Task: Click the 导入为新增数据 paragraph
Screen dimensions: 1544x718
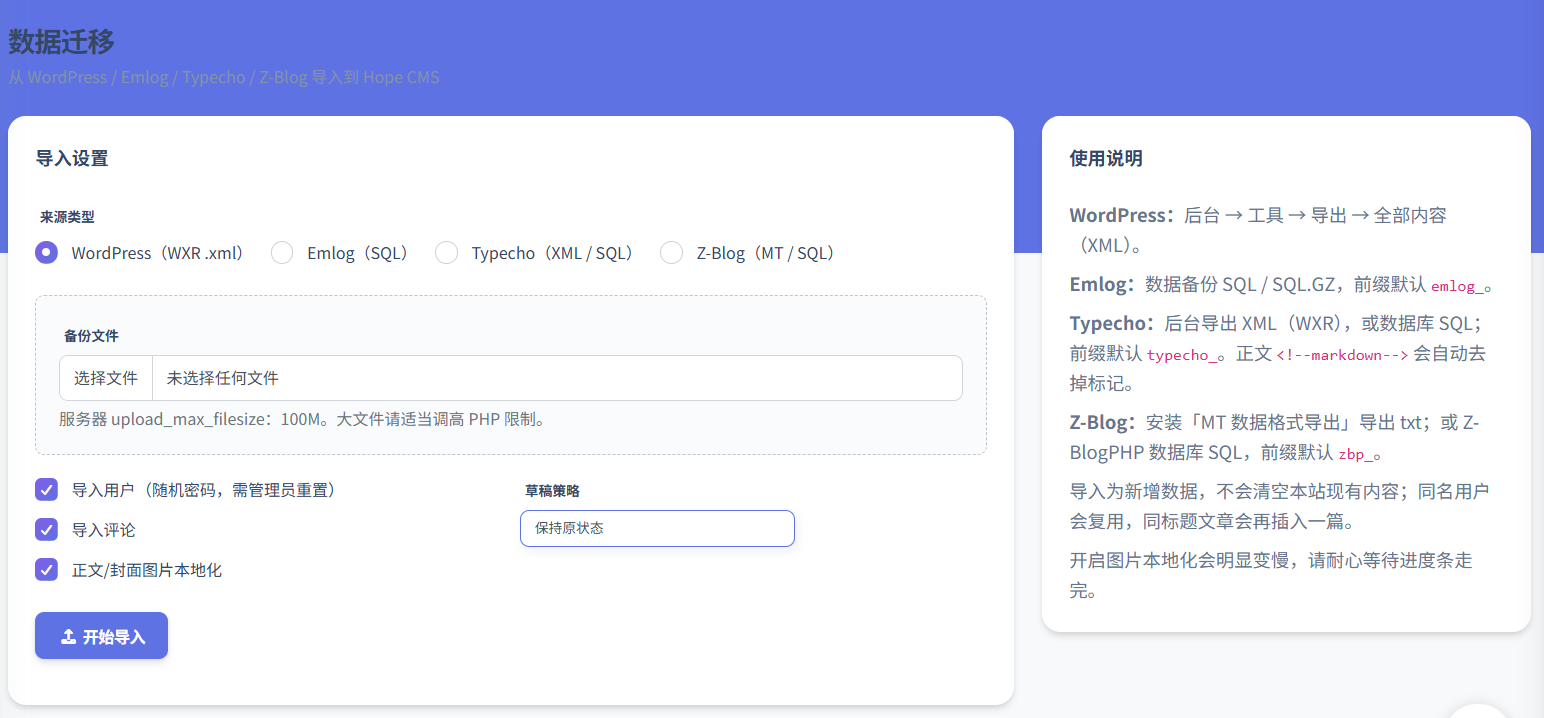Action: click(1279, 506)
